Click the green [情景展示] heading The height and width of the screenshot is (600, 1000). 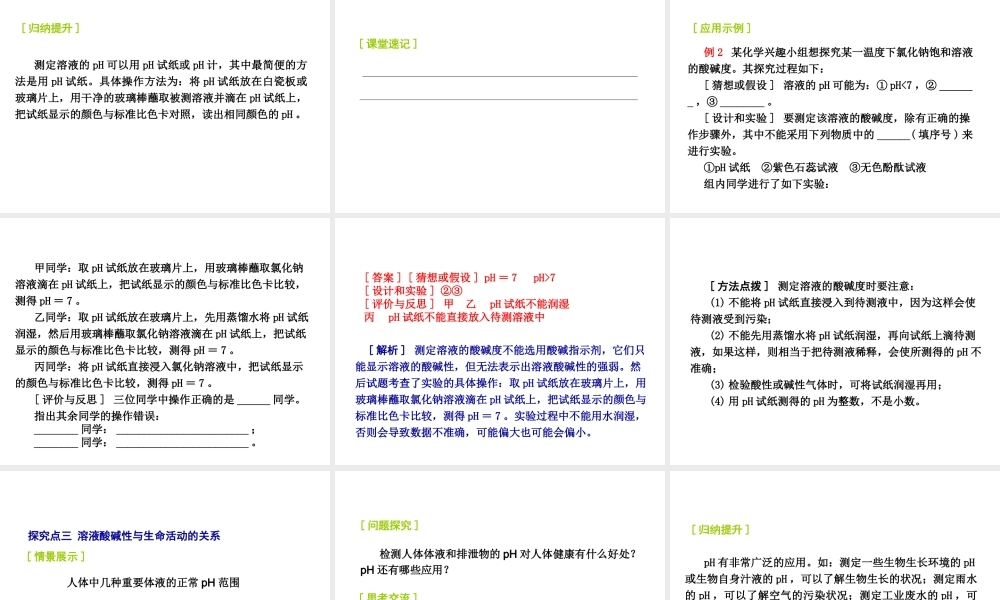point(55,557)
